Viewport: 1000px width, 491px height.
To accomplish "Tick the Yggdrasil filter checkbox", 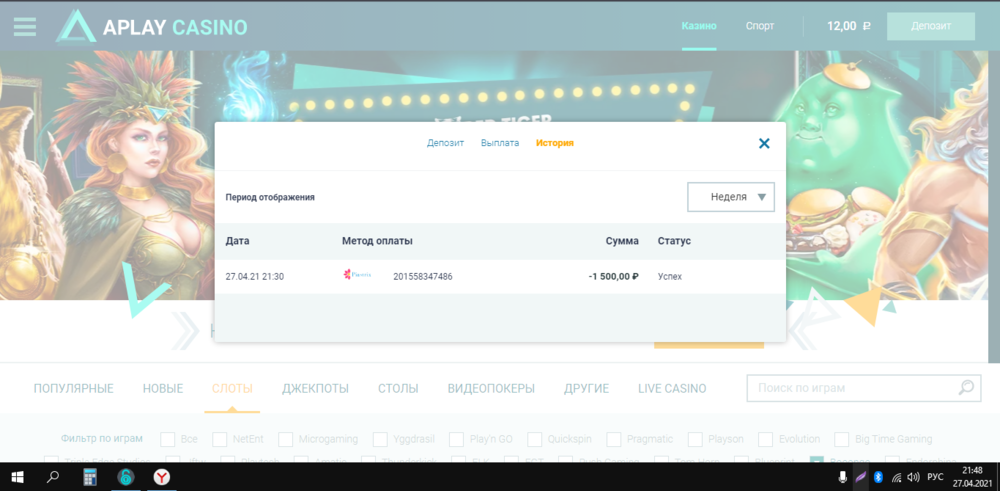I will tap(380, 439).
